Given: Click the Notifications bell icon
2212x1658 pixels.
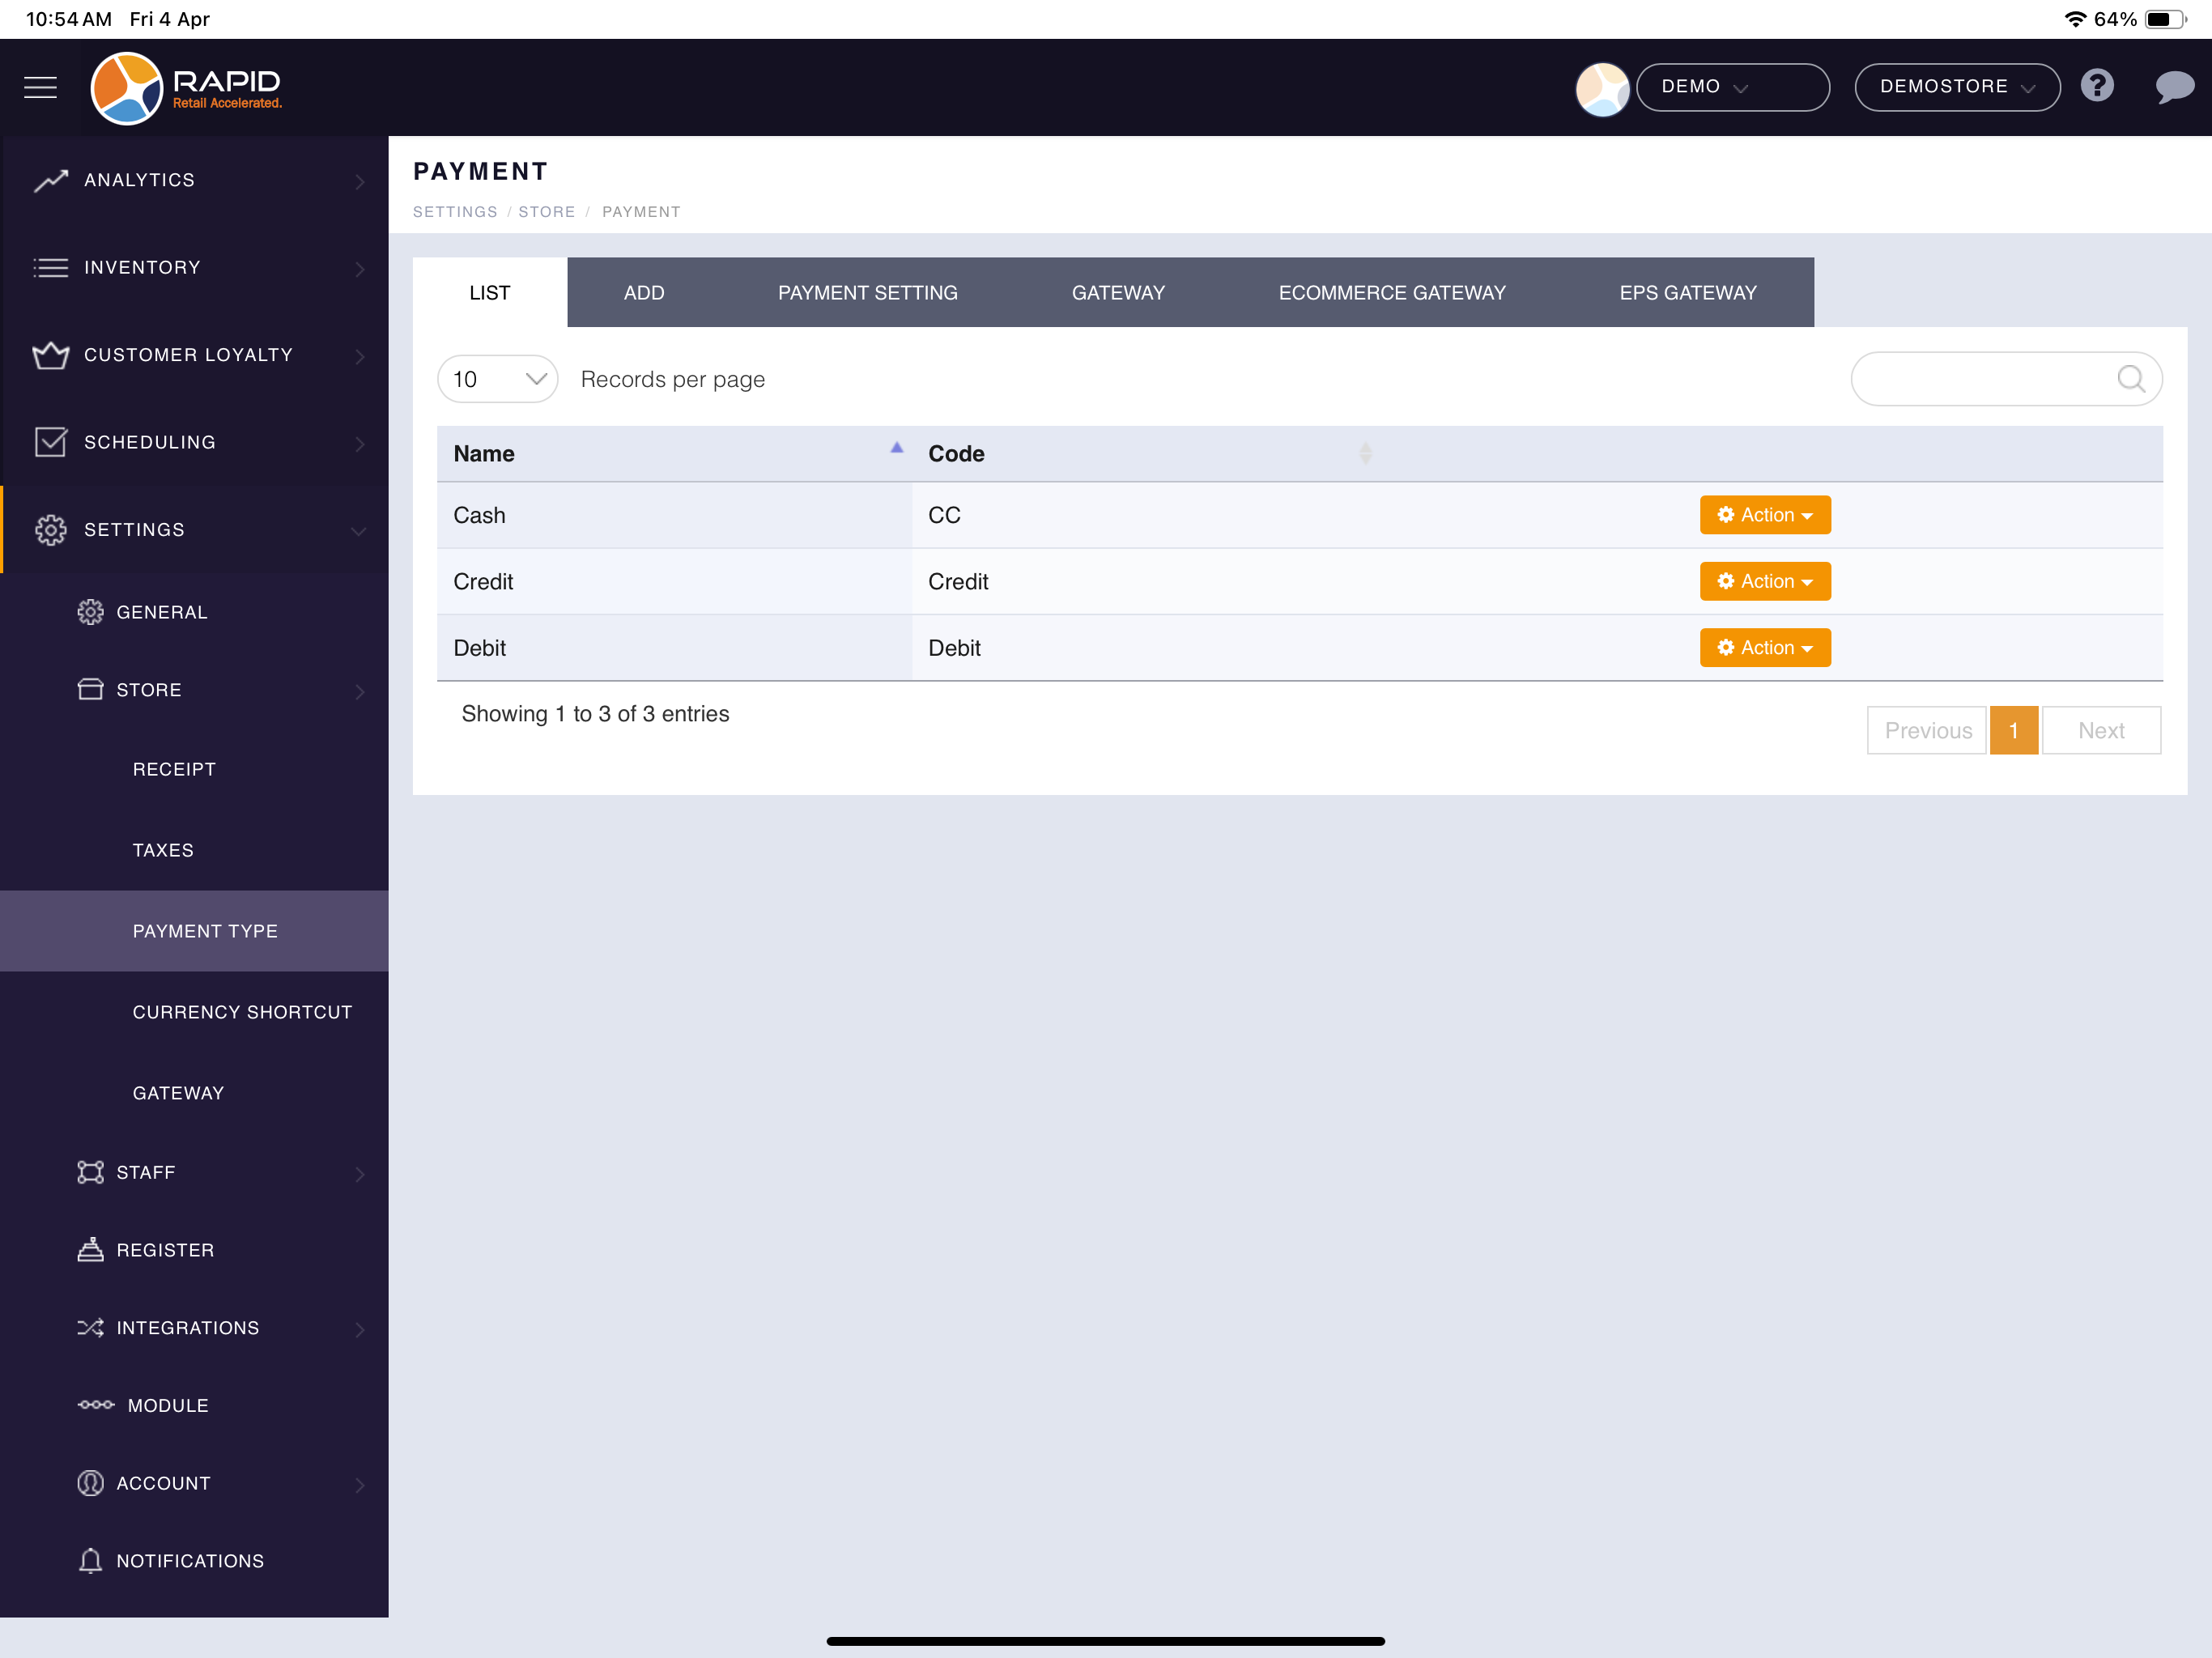Looking at the screenshot, I should [90, 1561].
